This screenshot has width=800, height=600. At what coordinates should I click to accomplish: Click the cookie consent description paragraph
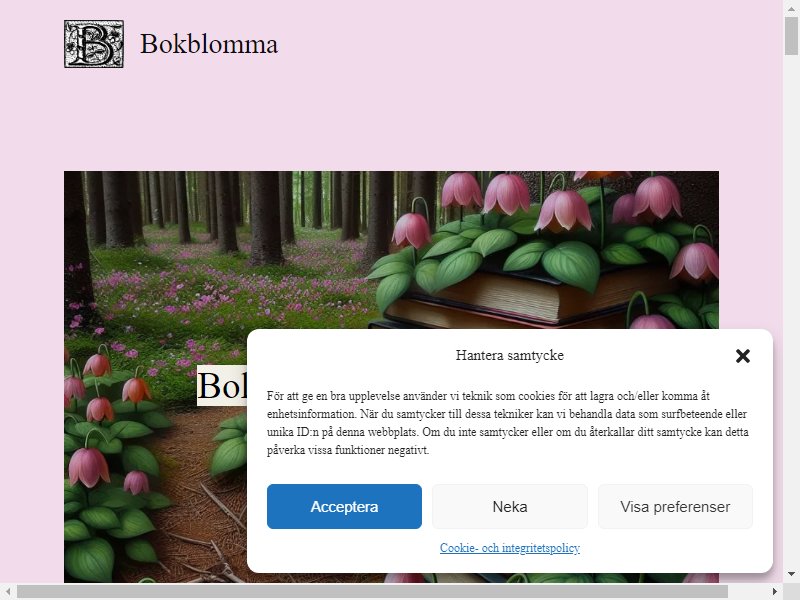point(508,423)
